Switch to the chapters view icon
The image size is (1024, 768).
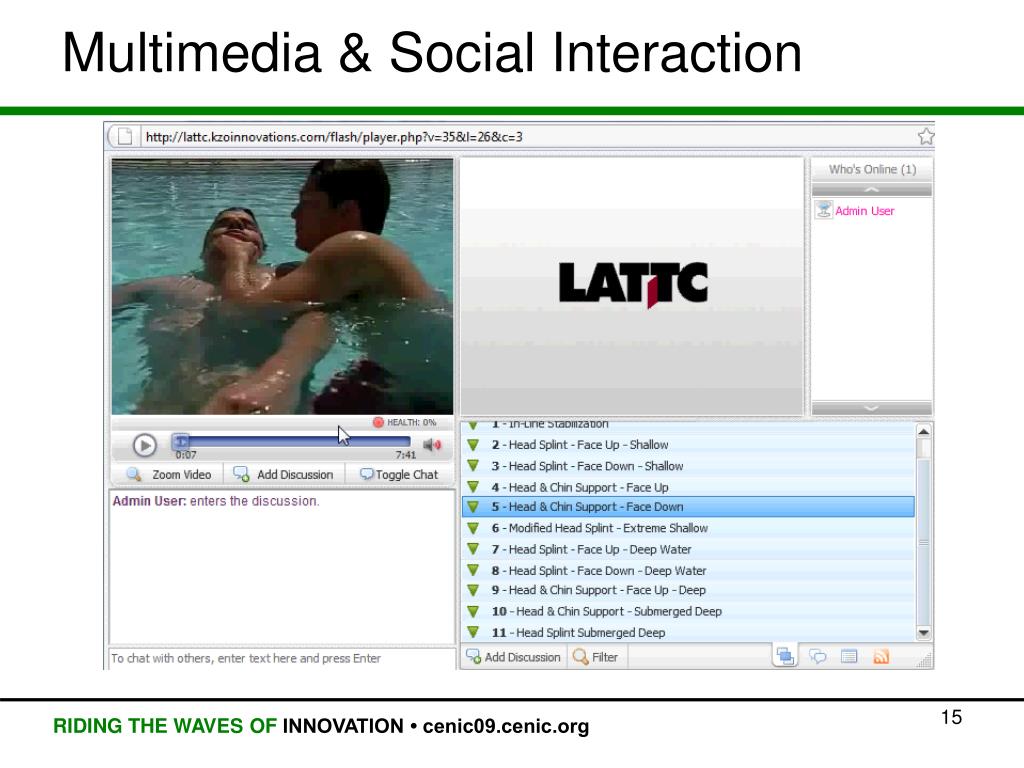click(785, 656)
